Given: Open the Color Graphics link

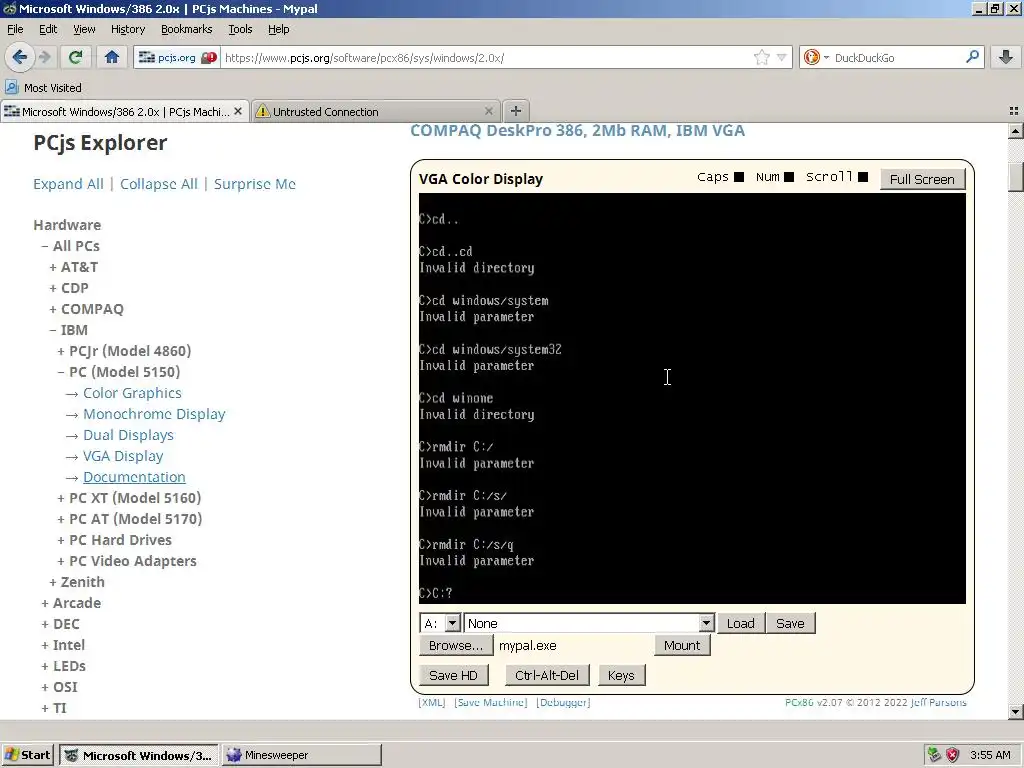Looking at the screenshot, I should pos(132,393).
